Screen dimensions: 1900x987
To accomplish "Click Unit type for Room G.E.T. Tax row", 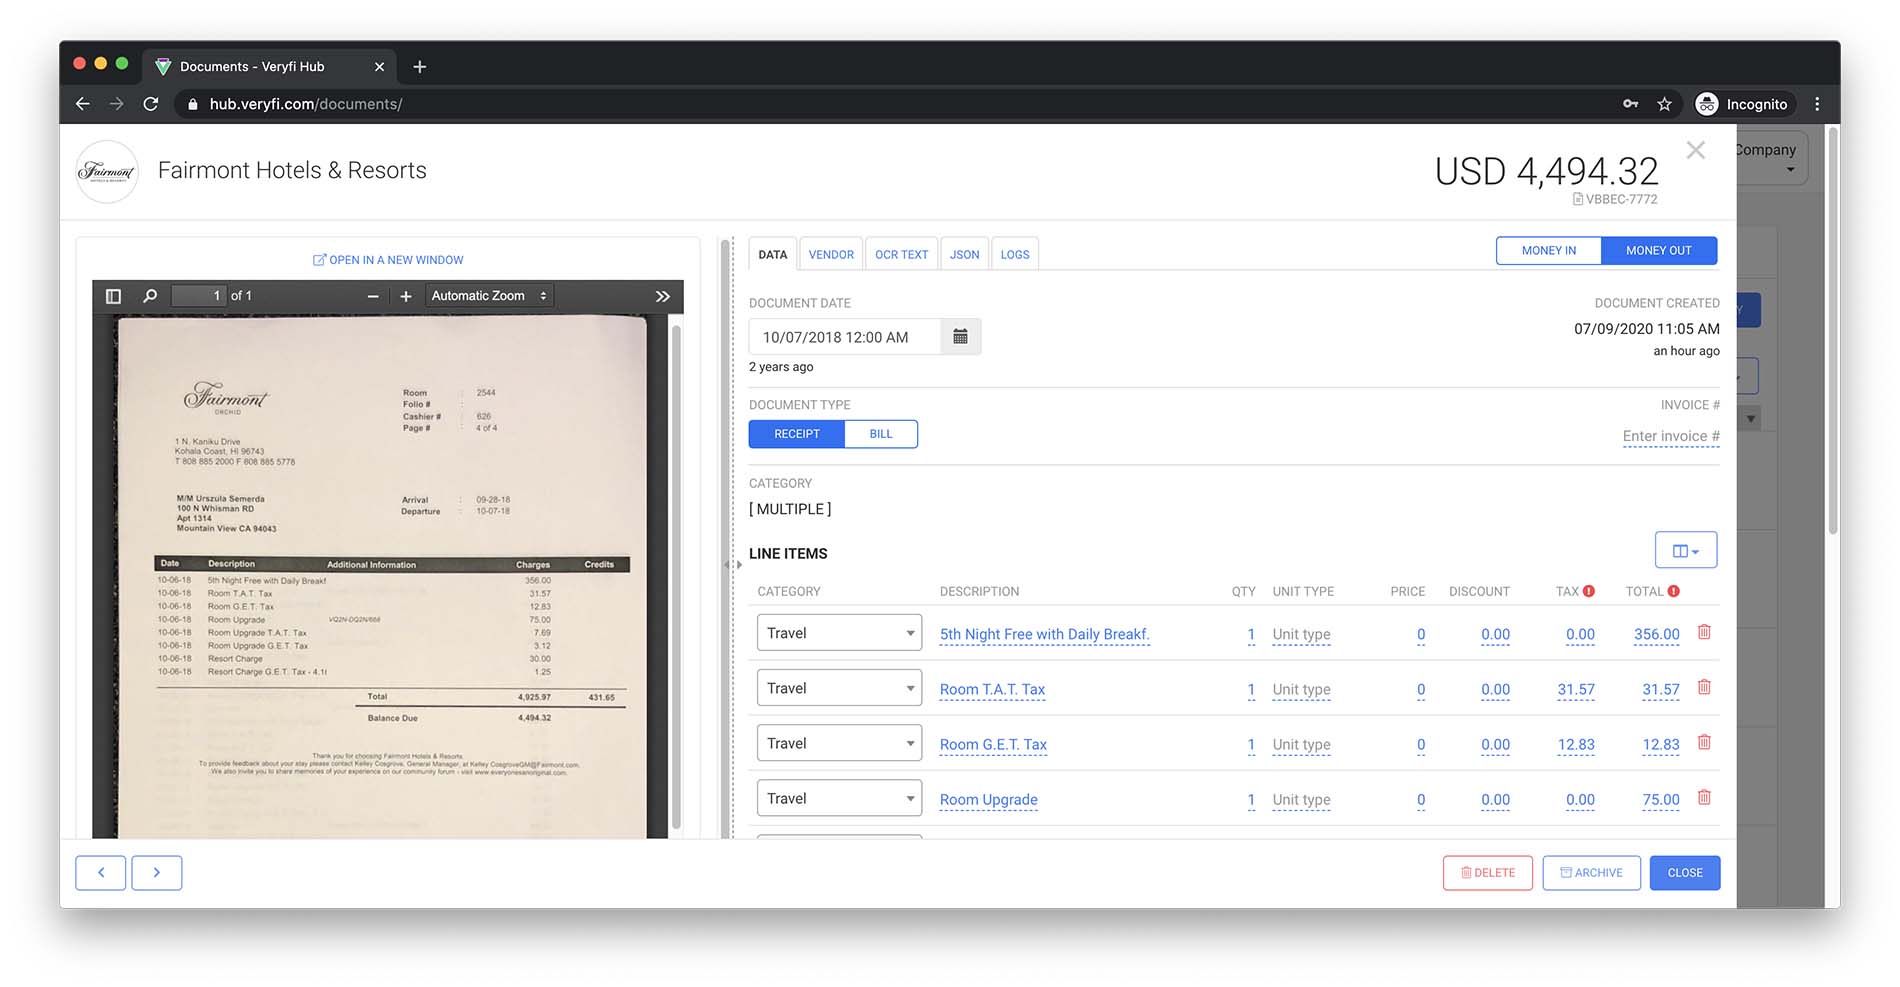I will 1301,745.
